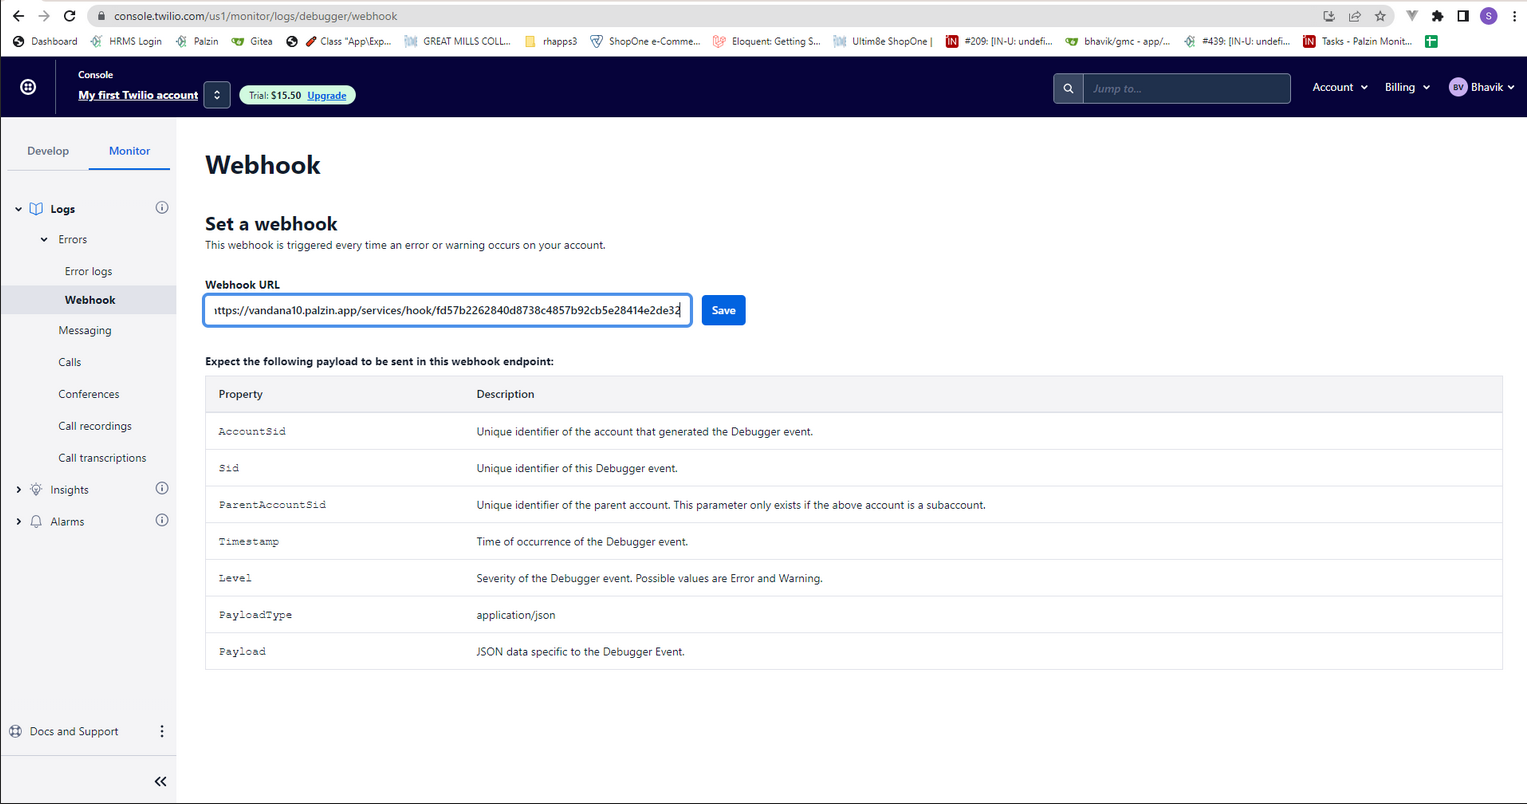Open the browser extensions puzzle icon
The height and width of the screenshot is (804, 1527).
coord(1437,16)
